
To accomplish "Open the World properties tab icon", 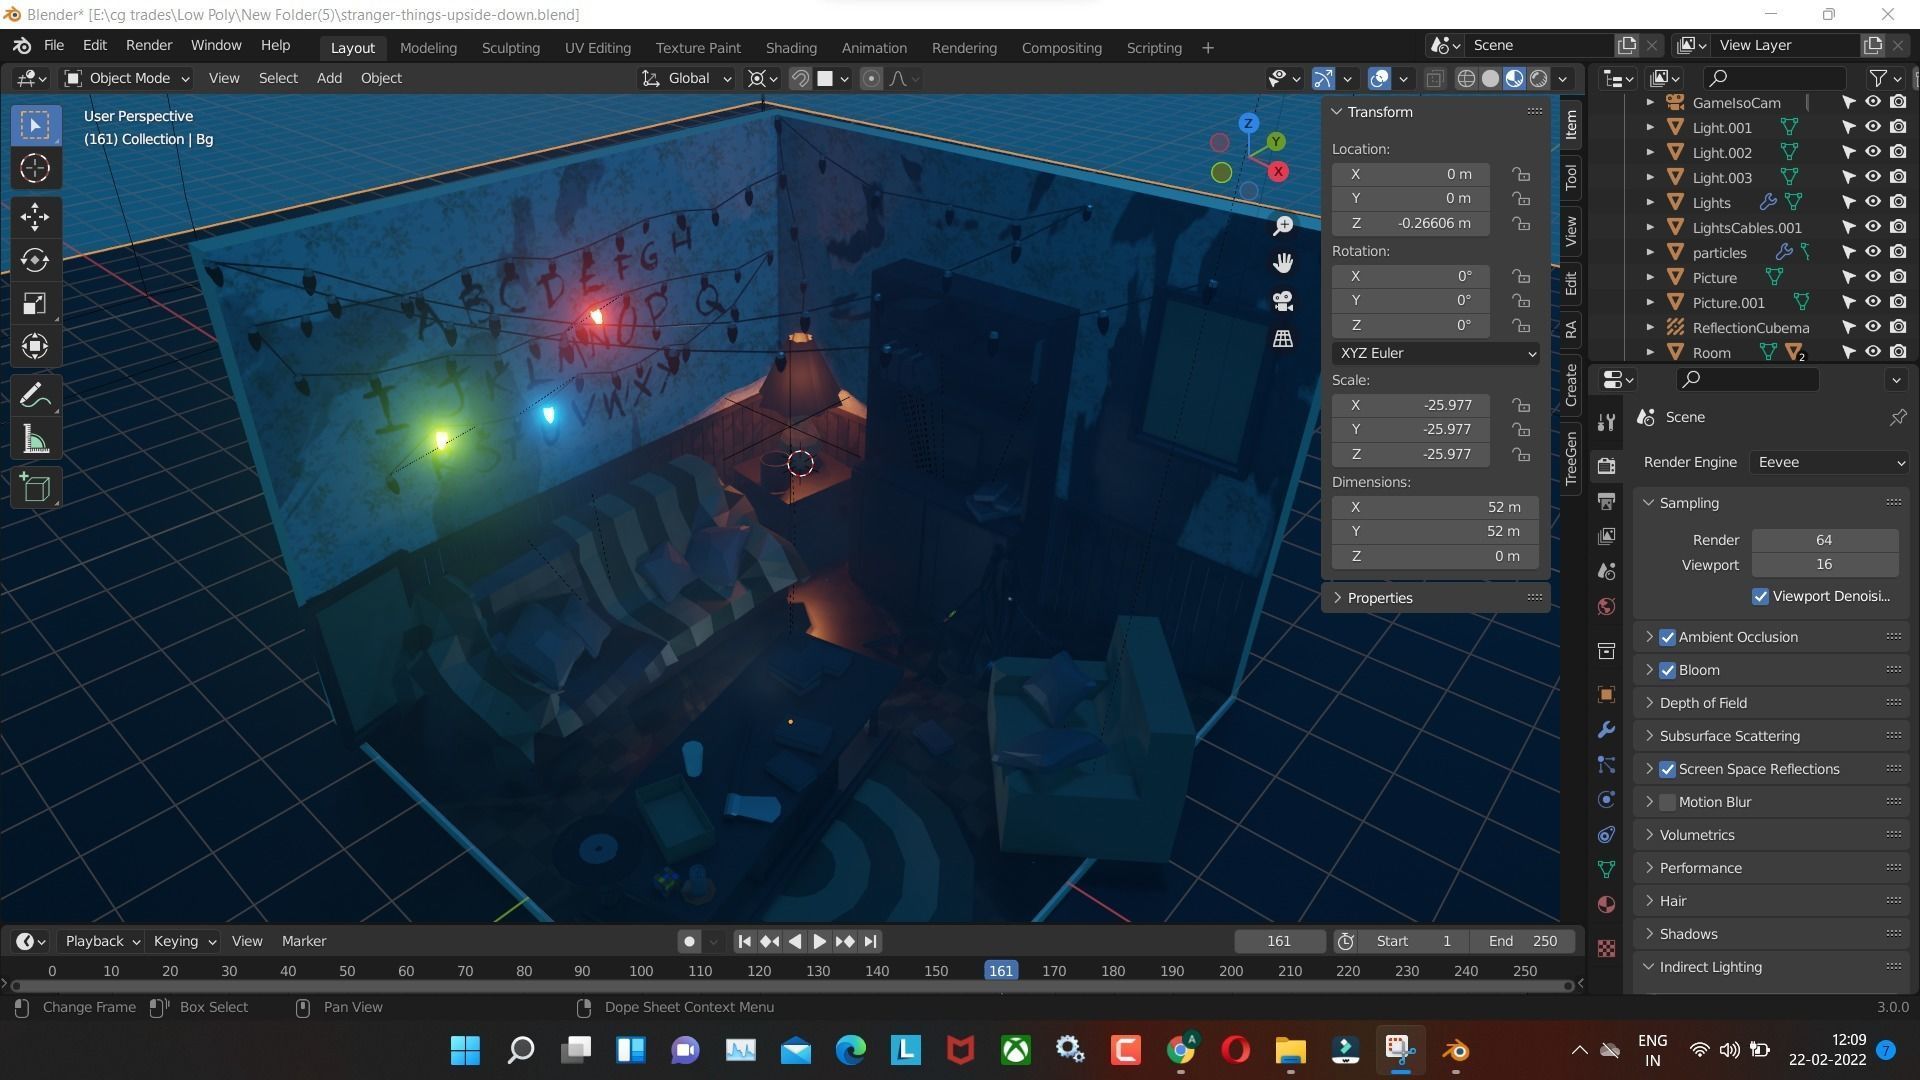I will pos(1606,607).
